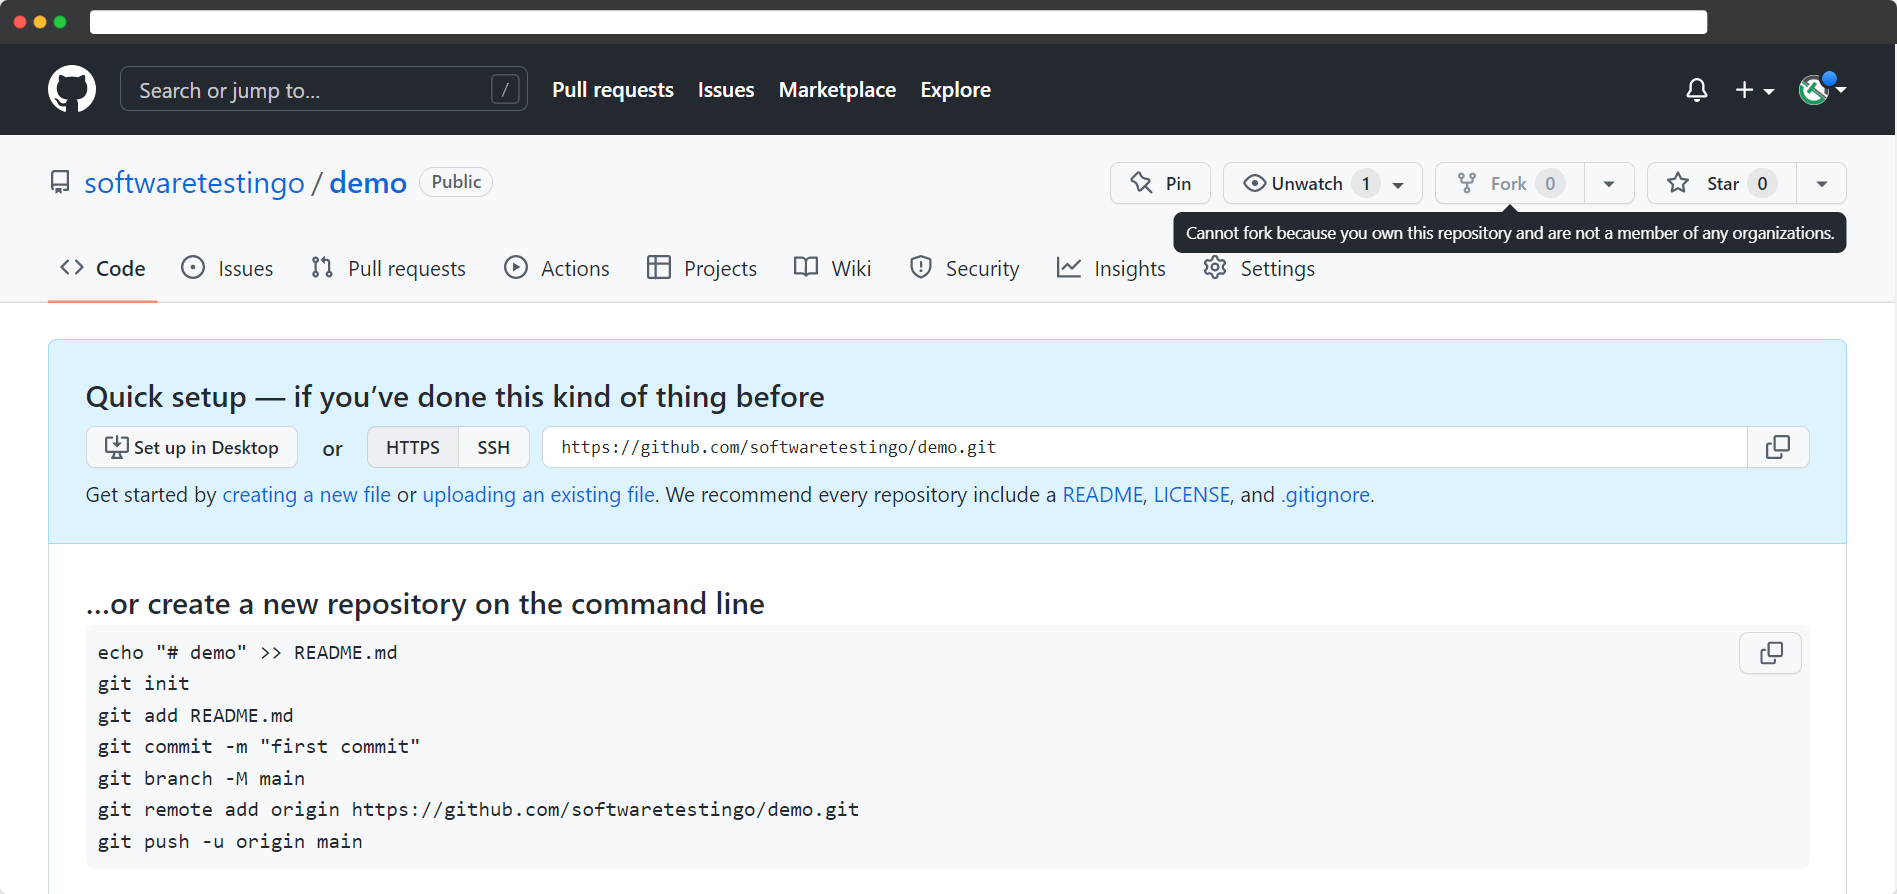Viewport: 1897px width, 894px height.
Task: Switch to the repository Issues tab
Action: [227, 268]
